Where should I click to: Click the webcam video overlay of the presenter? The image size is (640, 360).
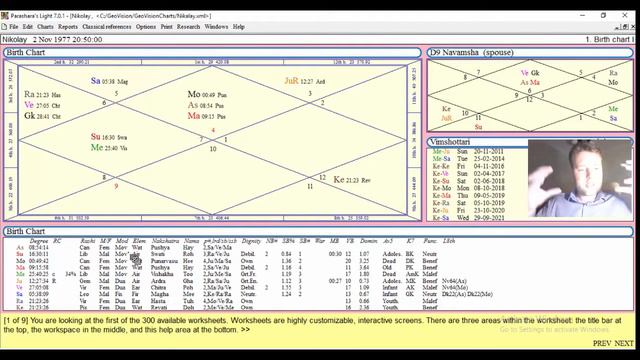580,178
